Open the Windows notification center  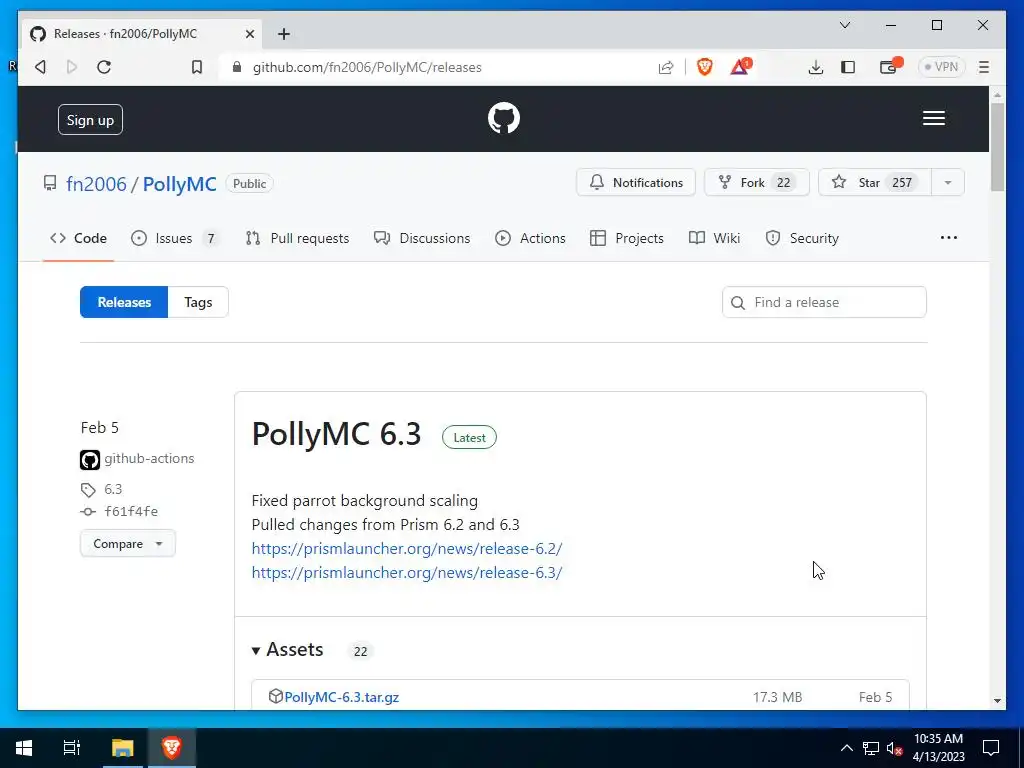click(x=991, y=748)
